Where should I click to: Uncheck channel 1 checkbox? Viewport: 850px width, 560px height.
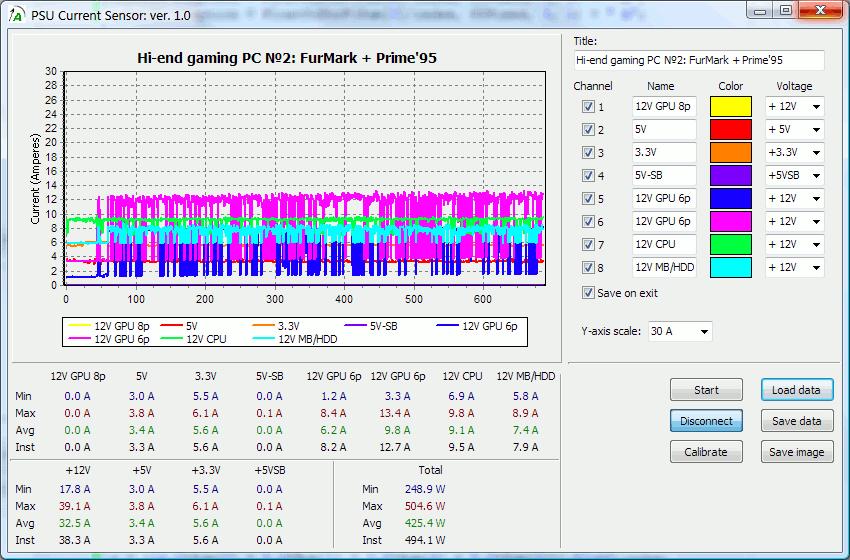pyautogui.click(x=588, y=106)
